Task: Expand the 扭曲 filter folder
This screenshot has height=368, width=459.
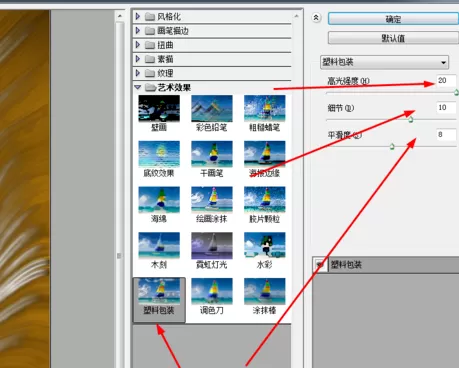Action: point(138,45)
